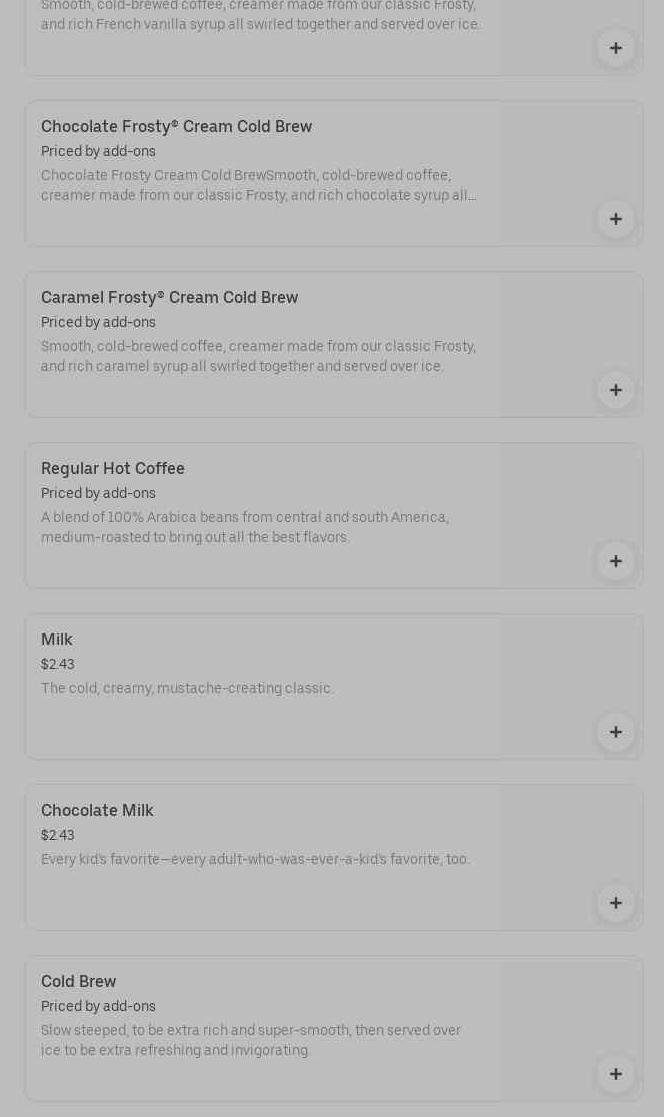Viewport: 664px width, 1117px height.
Task: Click the plus icon on the topmost card
Action: 615,48
